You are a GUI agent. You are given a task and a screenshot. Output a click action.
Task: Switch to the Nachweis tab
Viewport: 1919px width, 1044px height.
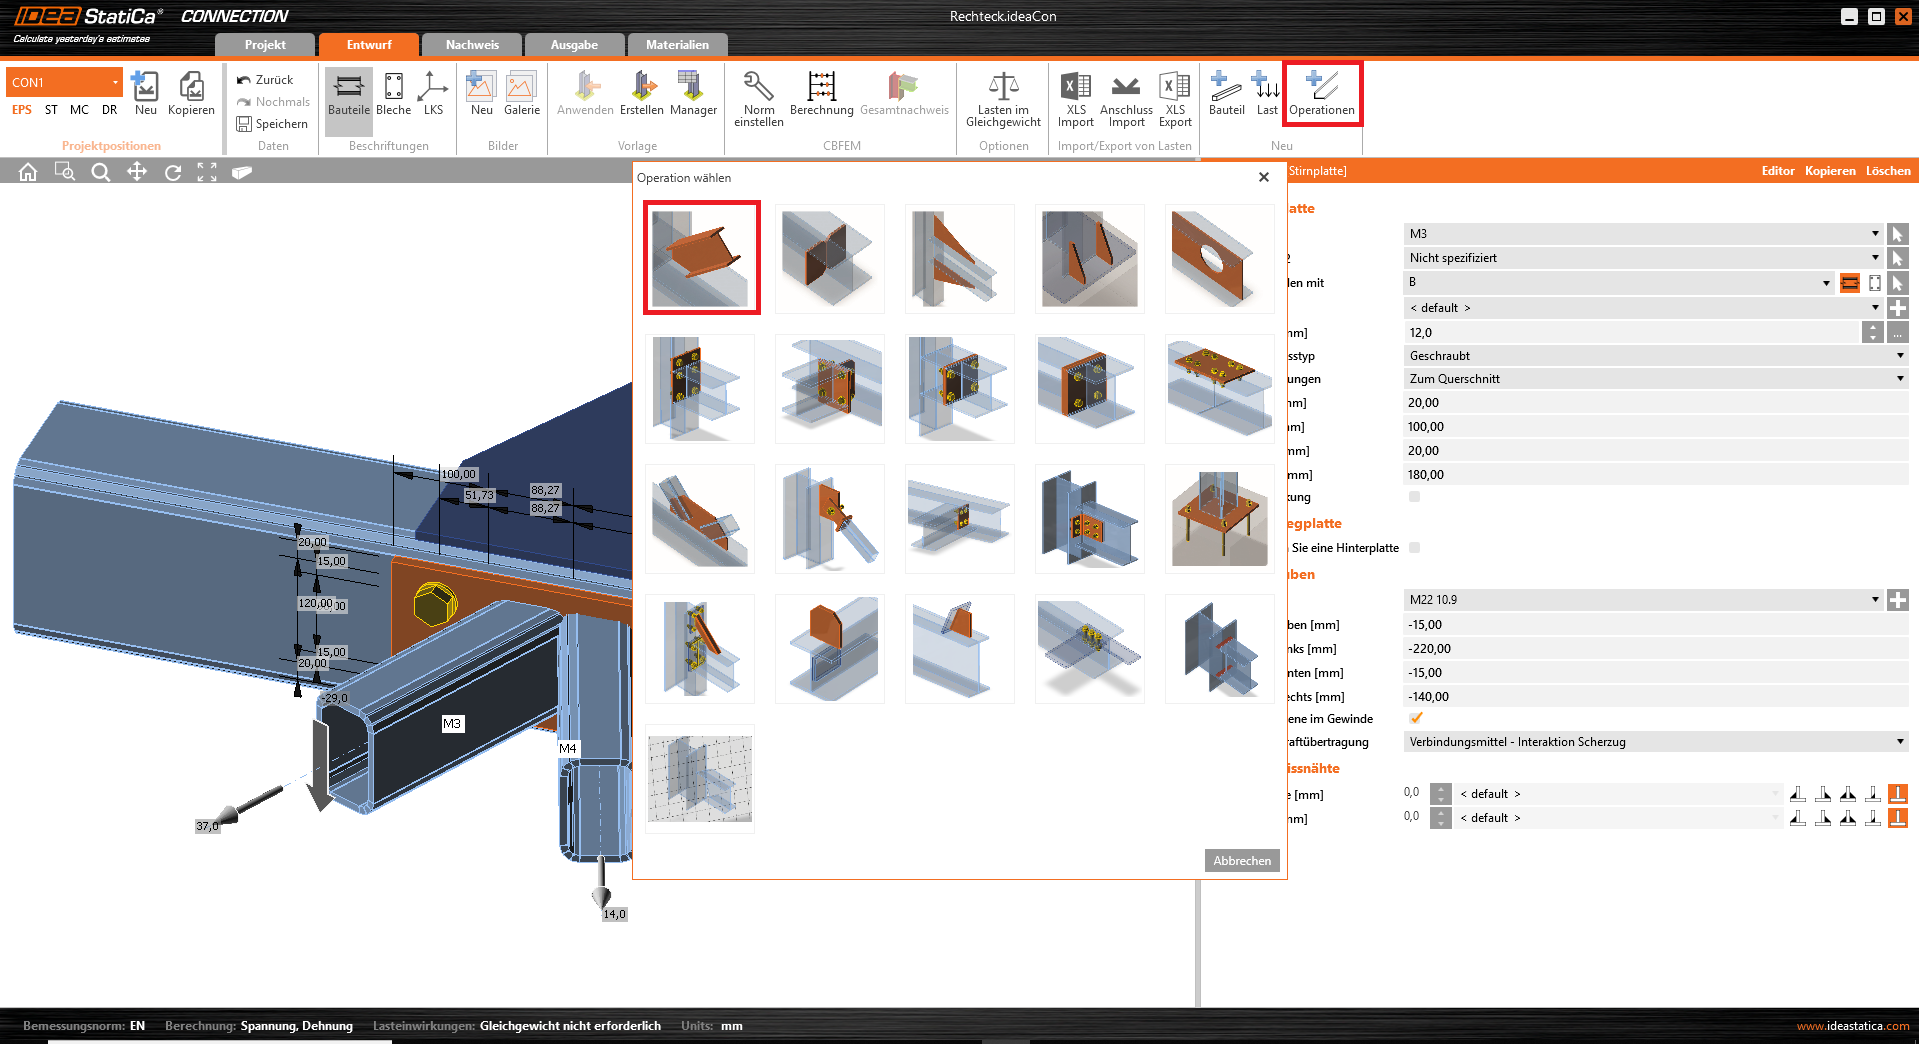point(472,45)
